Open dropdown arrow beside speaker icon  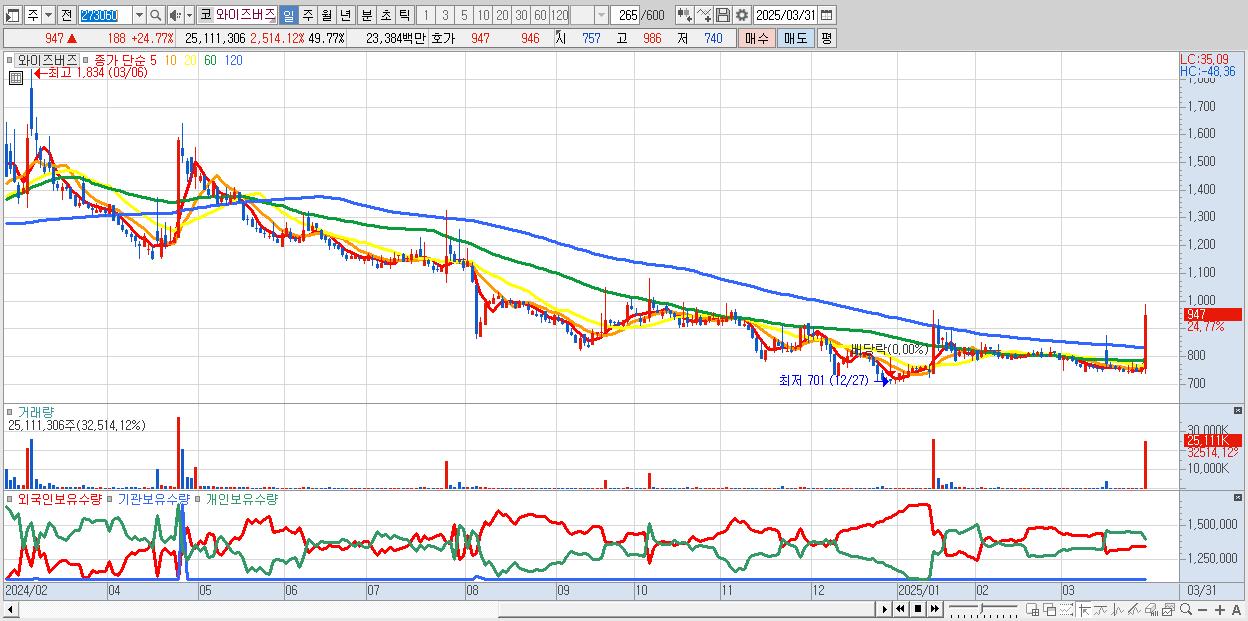pos(190,15)
